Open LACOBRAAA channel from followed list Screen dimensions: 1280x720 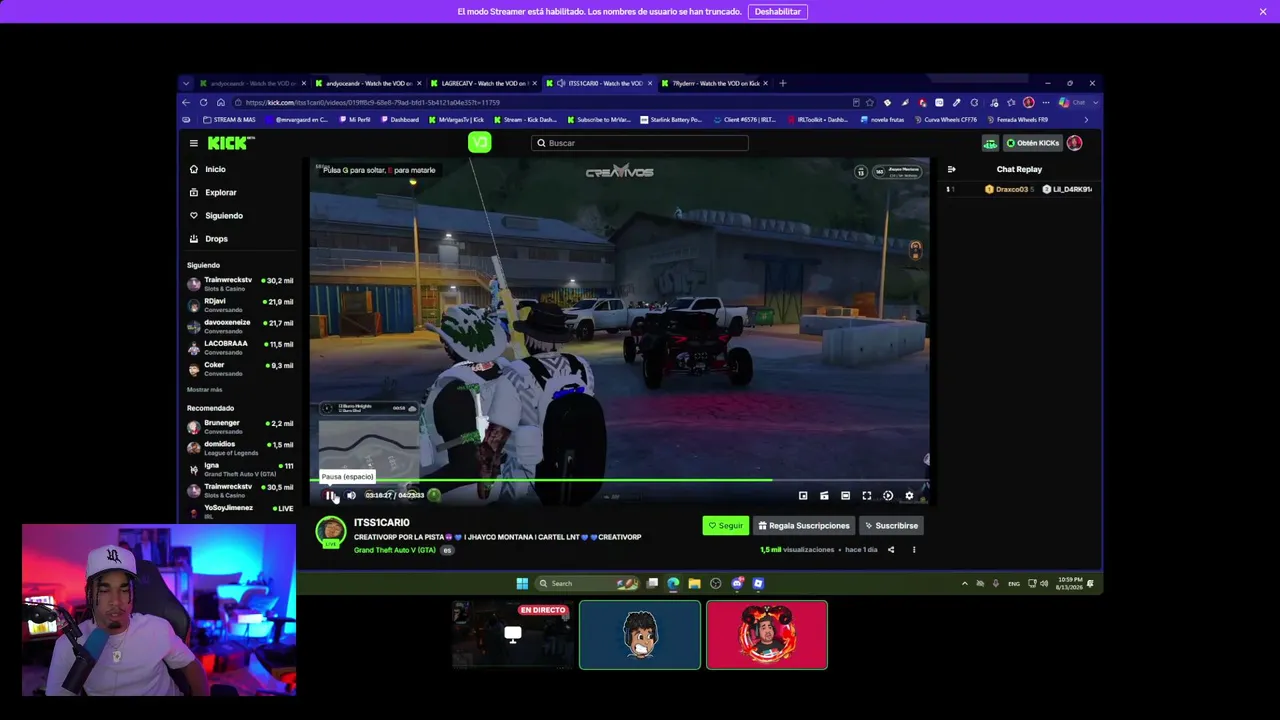pyautogui.click(x=240, y=347)
